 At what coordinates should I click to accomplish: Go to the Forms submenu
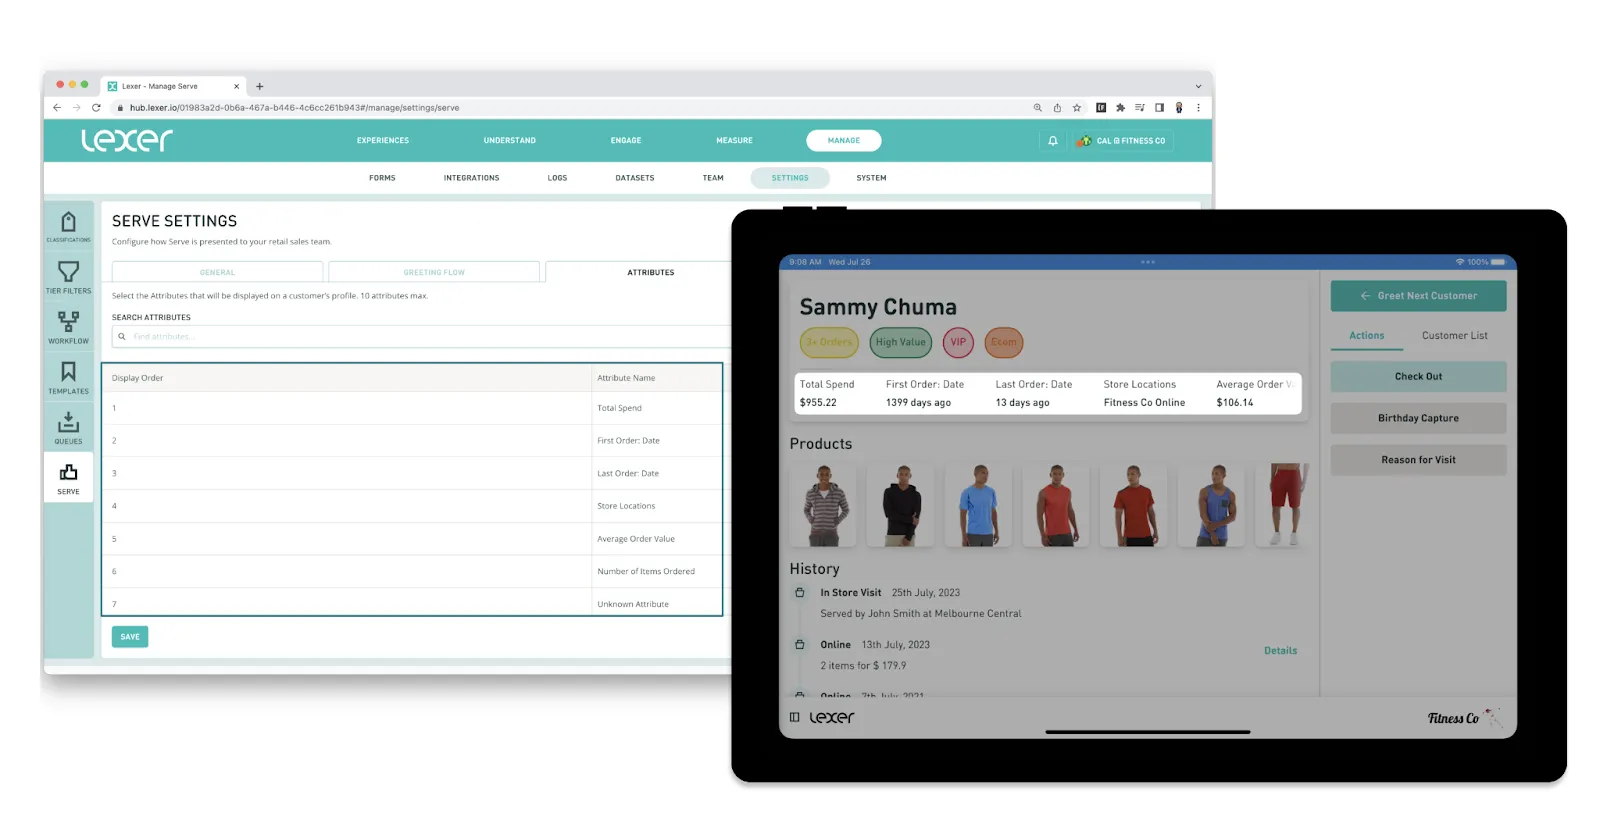click(382, 178)
